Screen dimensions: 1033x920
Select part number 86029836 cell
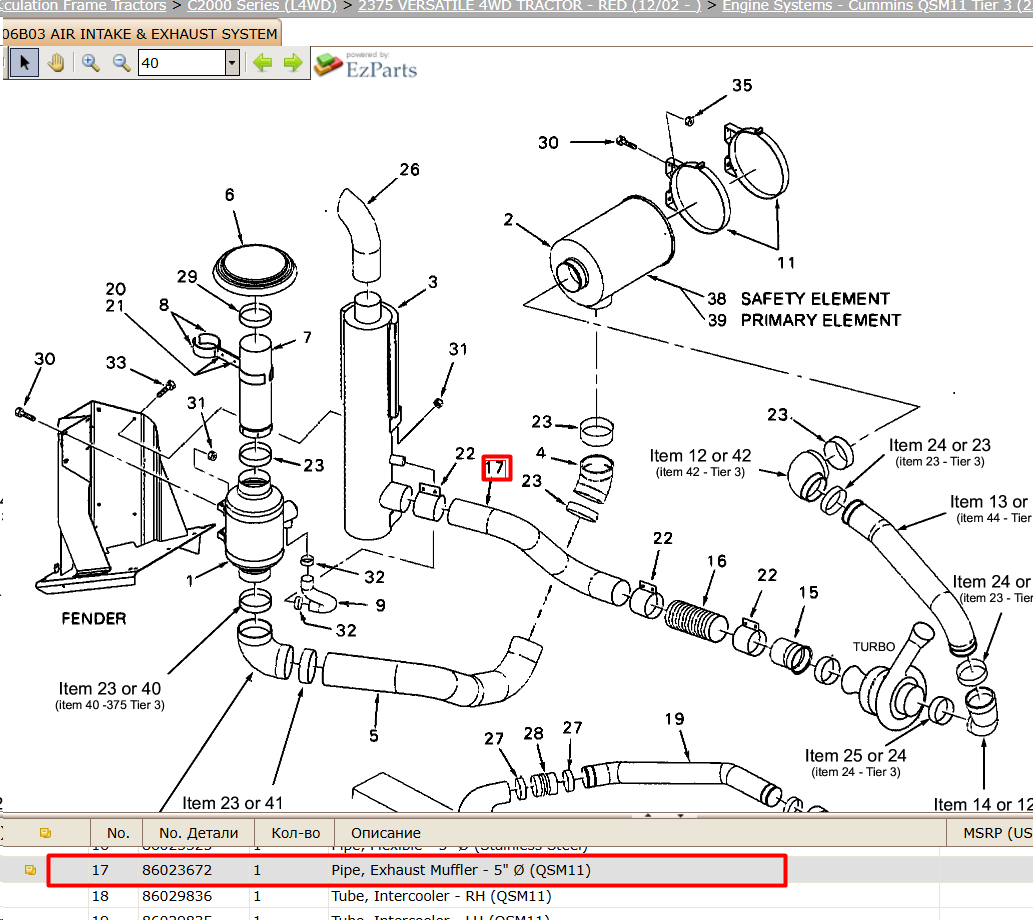[177, 896]
